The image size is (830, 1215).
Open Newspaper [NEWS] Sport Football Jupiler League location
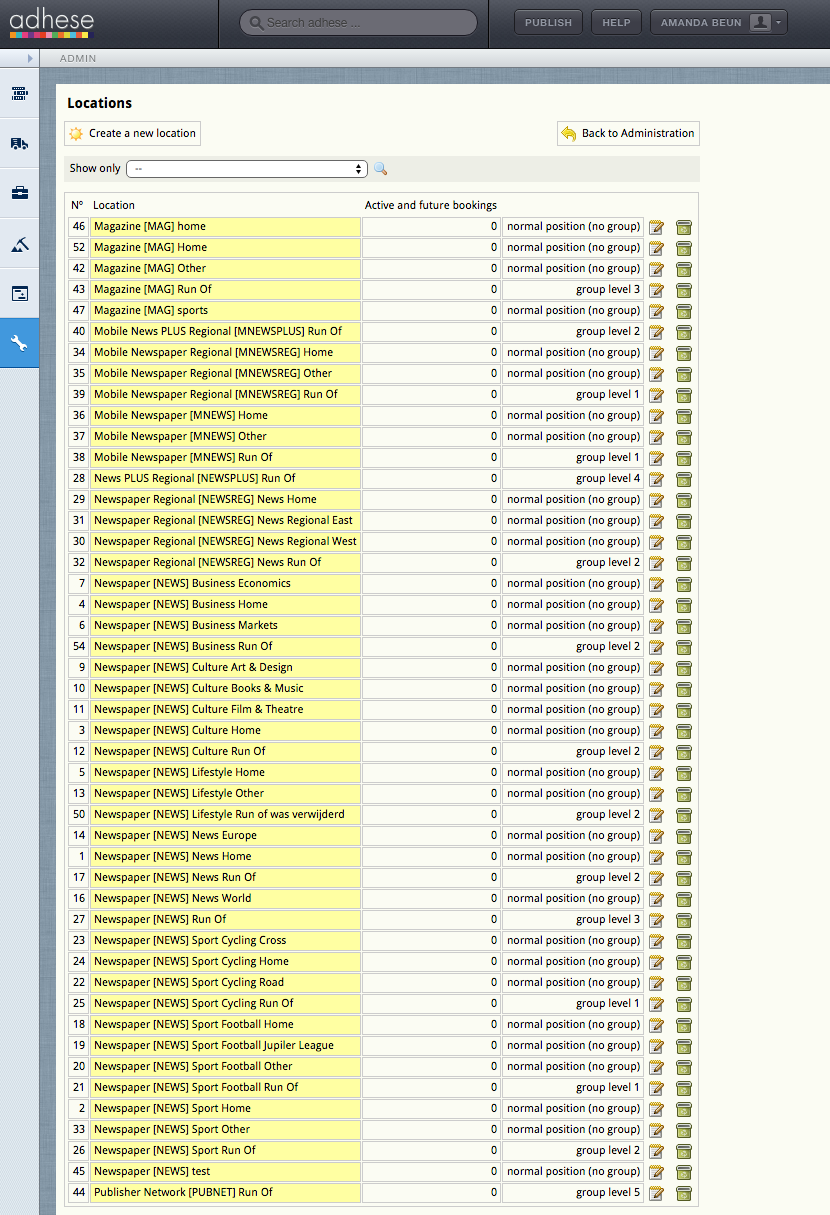(214, 1046)
